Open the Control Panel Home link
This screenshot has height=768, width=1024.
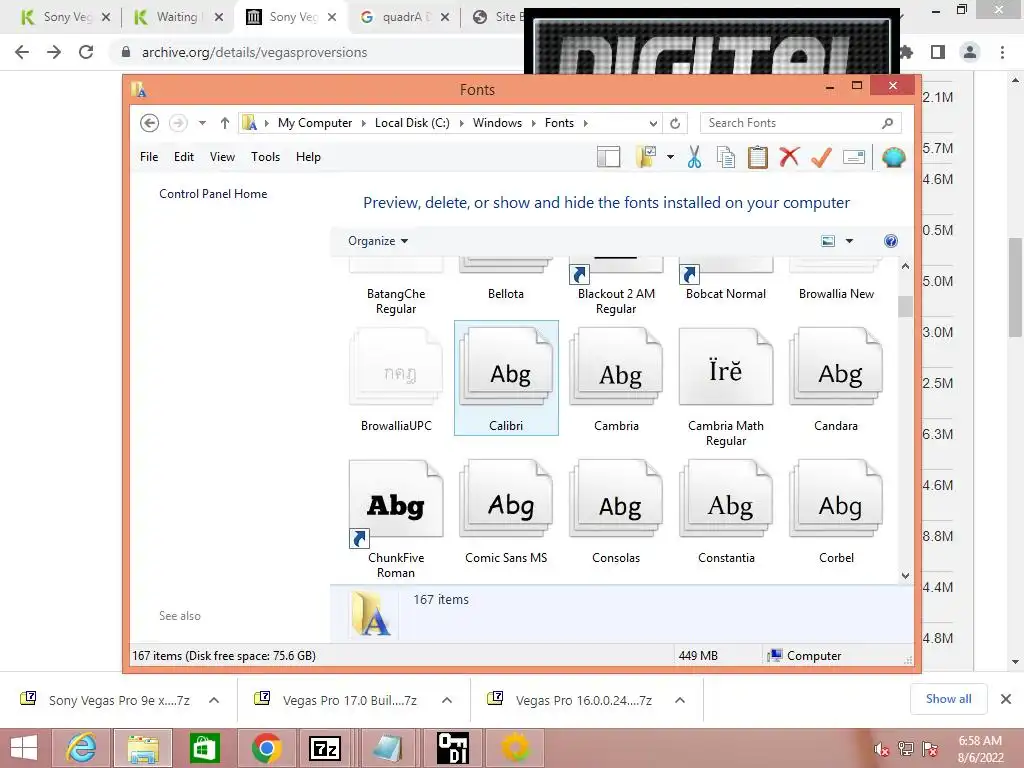coord(213,194)
